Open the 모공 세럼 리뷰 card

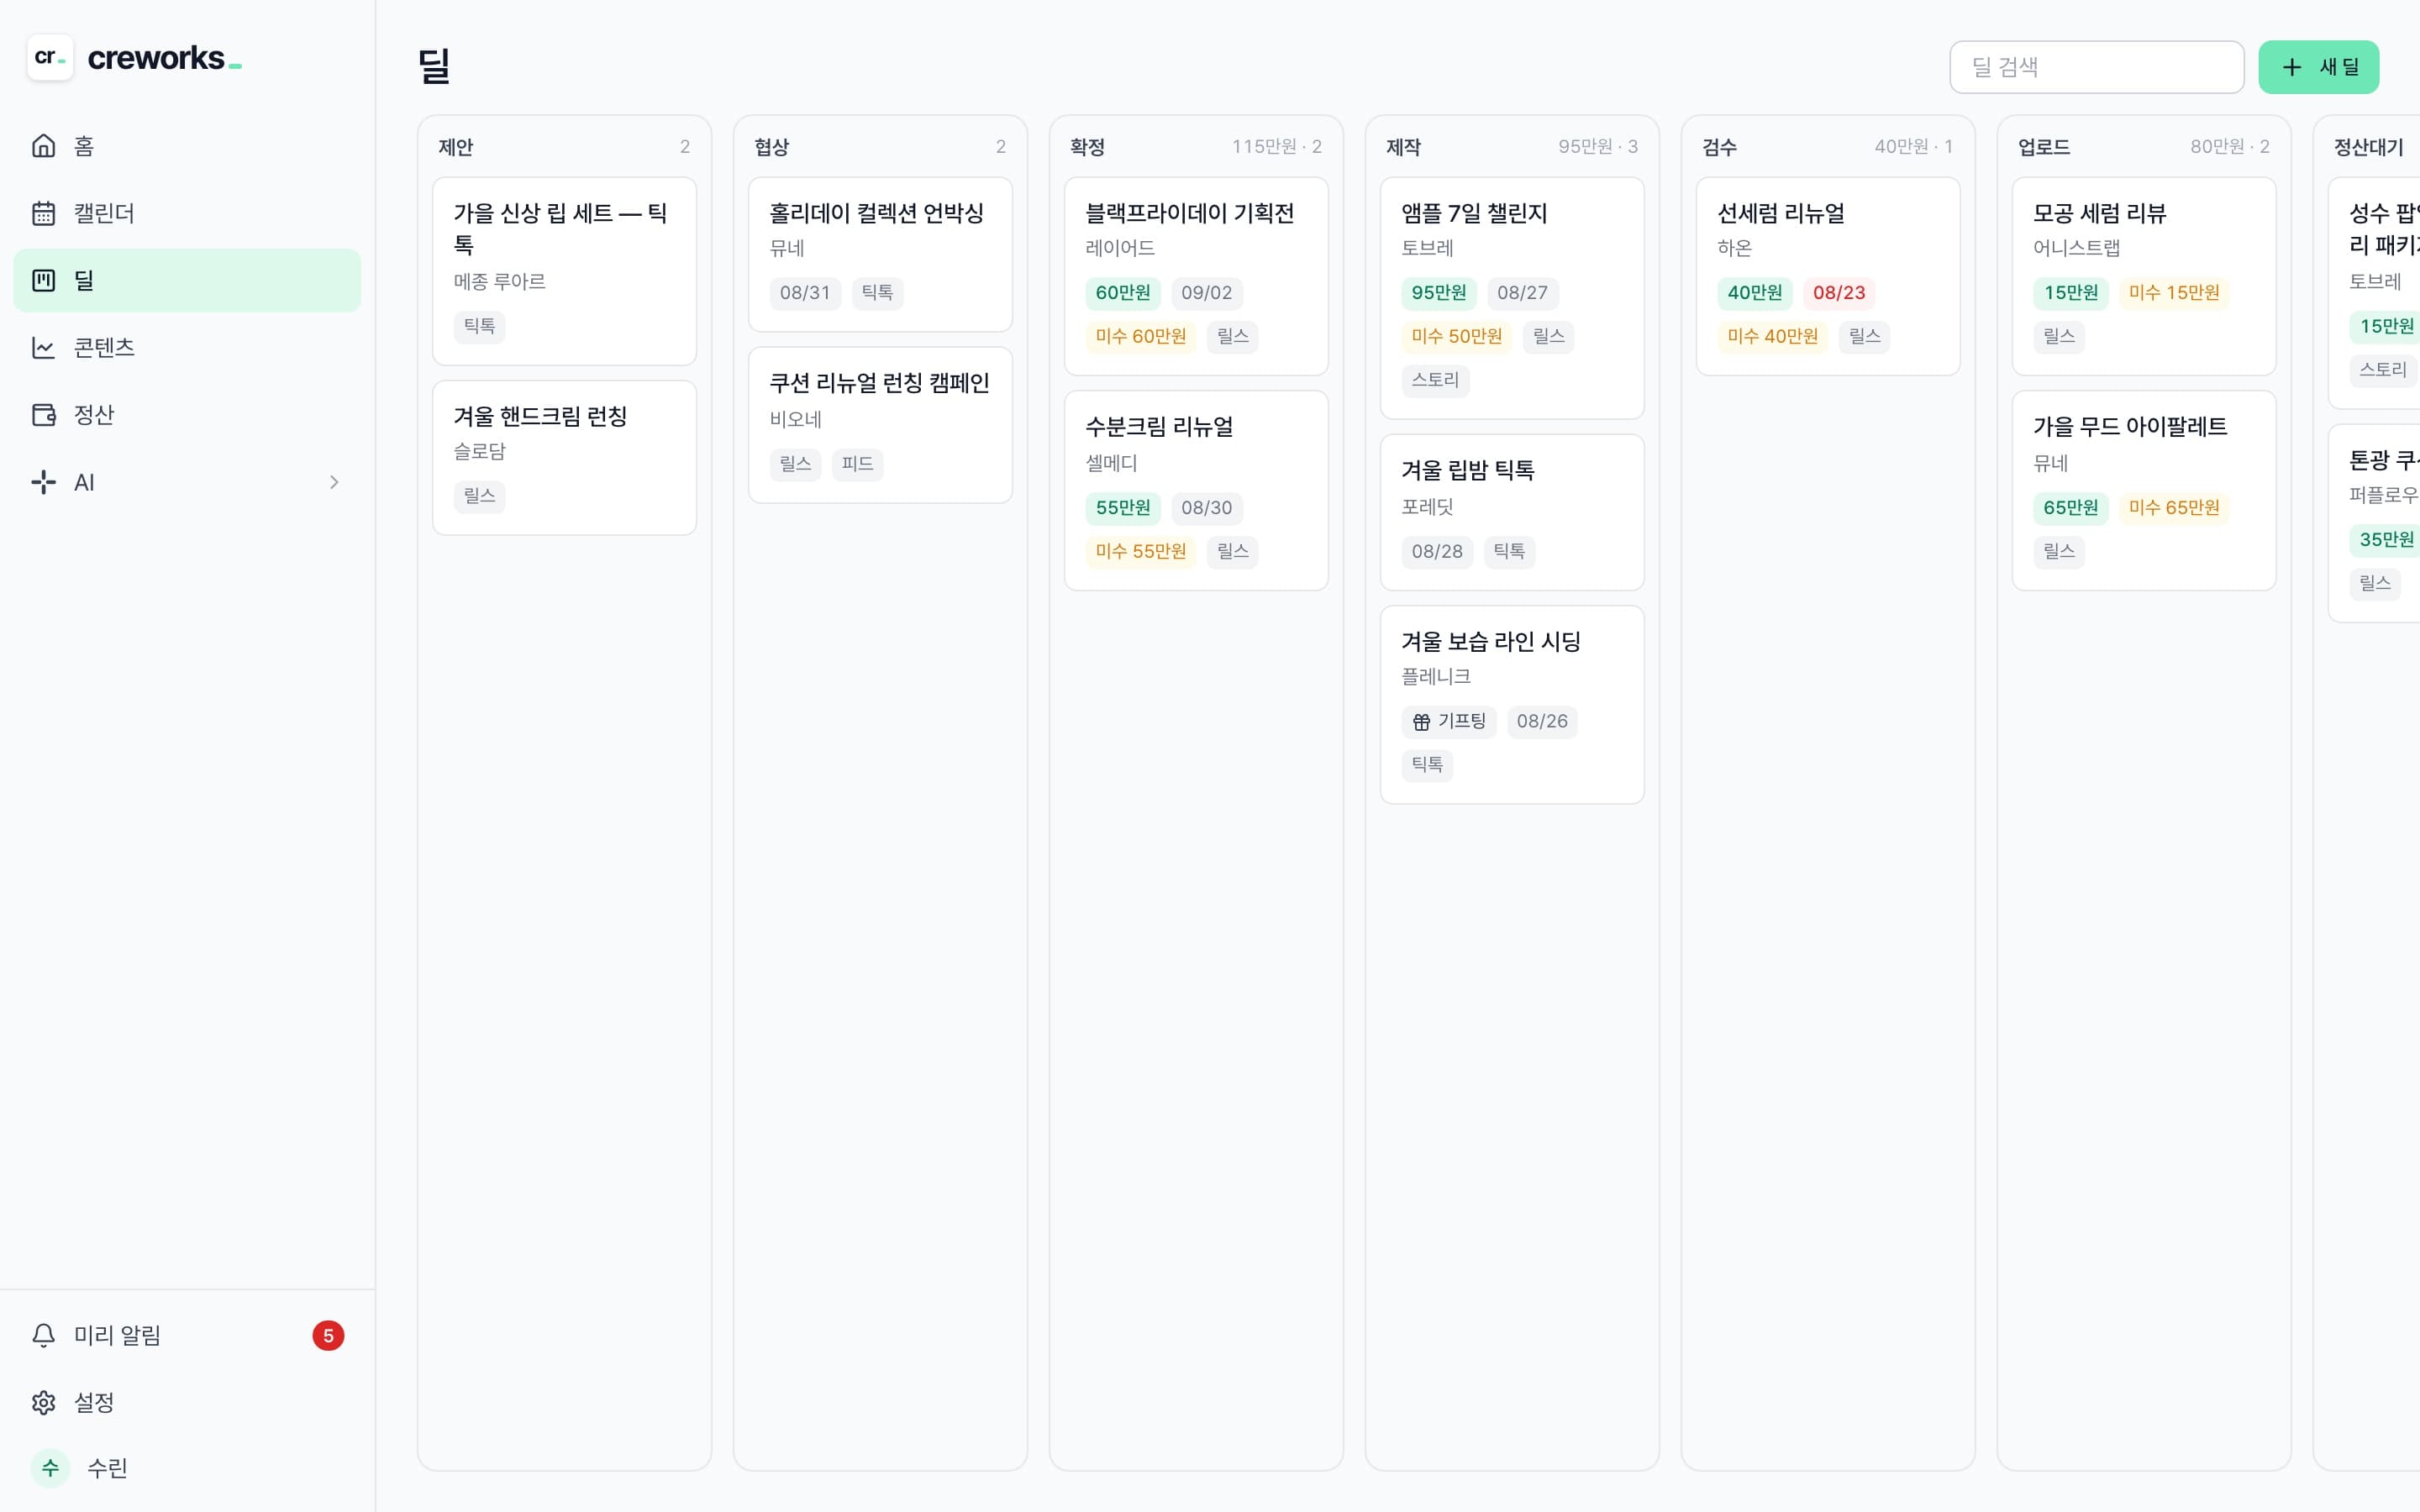(x=2144, y=276)
